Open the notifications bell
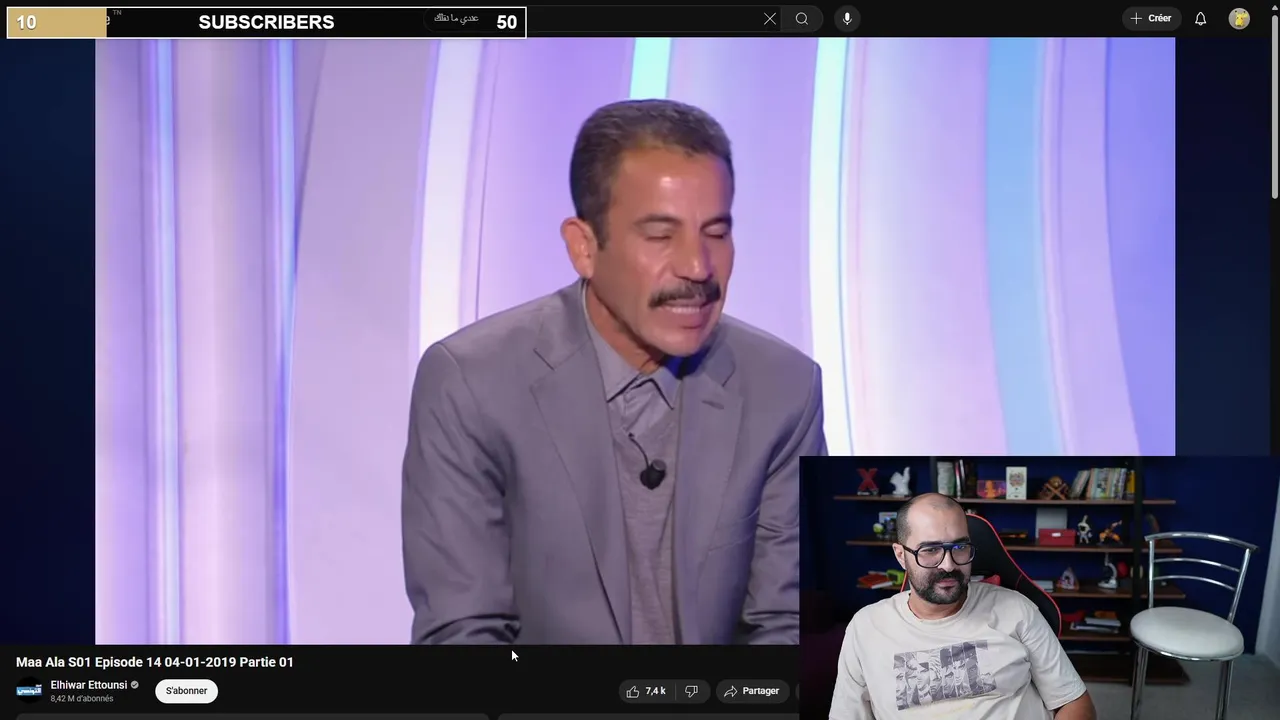Screen dimensions: 1280x720 click(1200, 19)
